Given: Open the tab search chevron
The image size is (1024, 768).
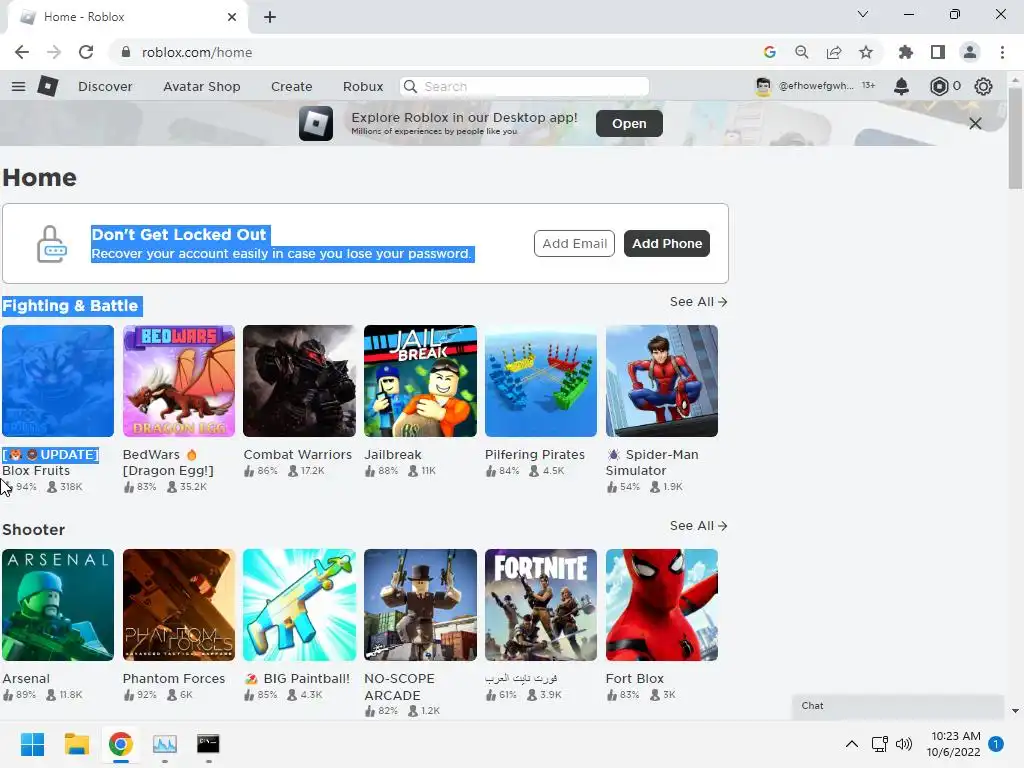Looking at the screenshot, I should [x=863, y=14].
